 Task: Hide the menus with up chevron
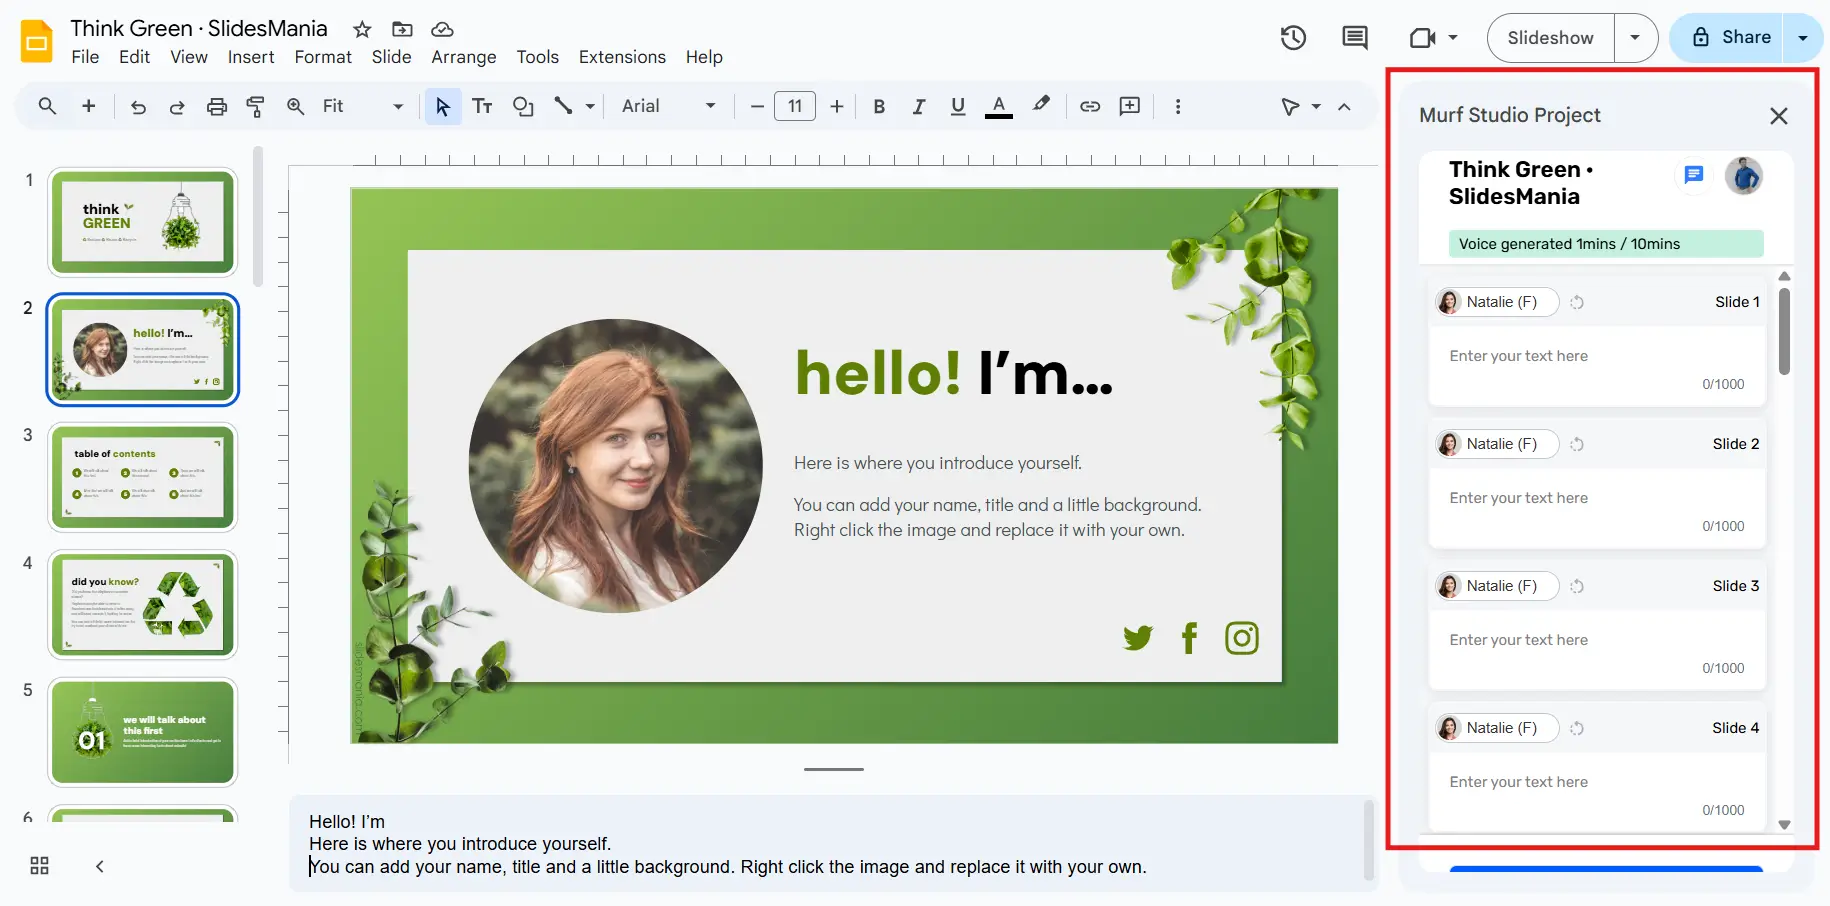[x=1344, y=106]
